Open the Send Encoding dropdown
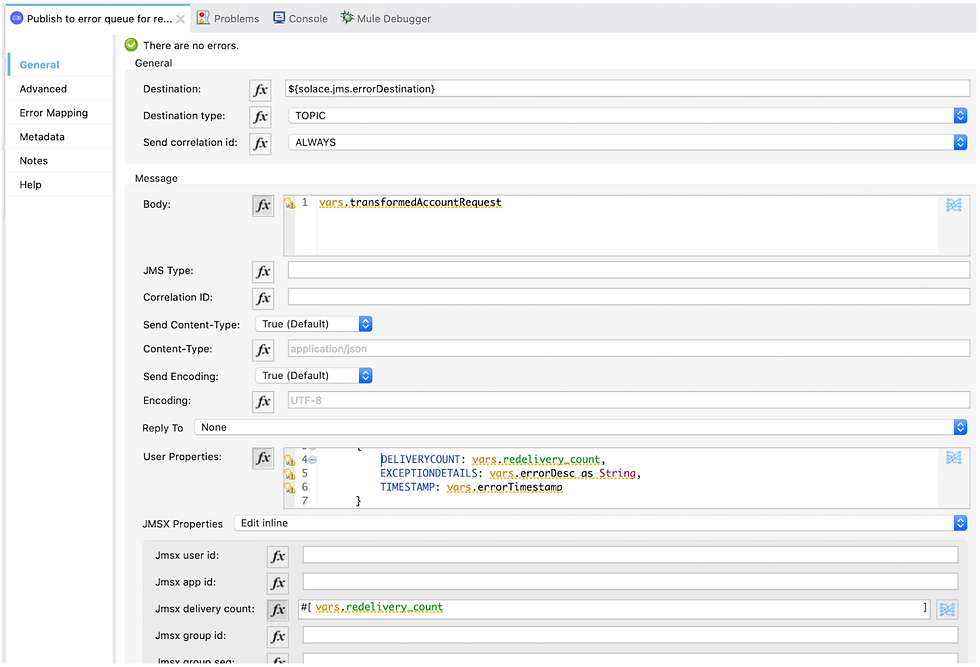Image resolution: width=980 pixels, height=667 pixels. point(314,376)
